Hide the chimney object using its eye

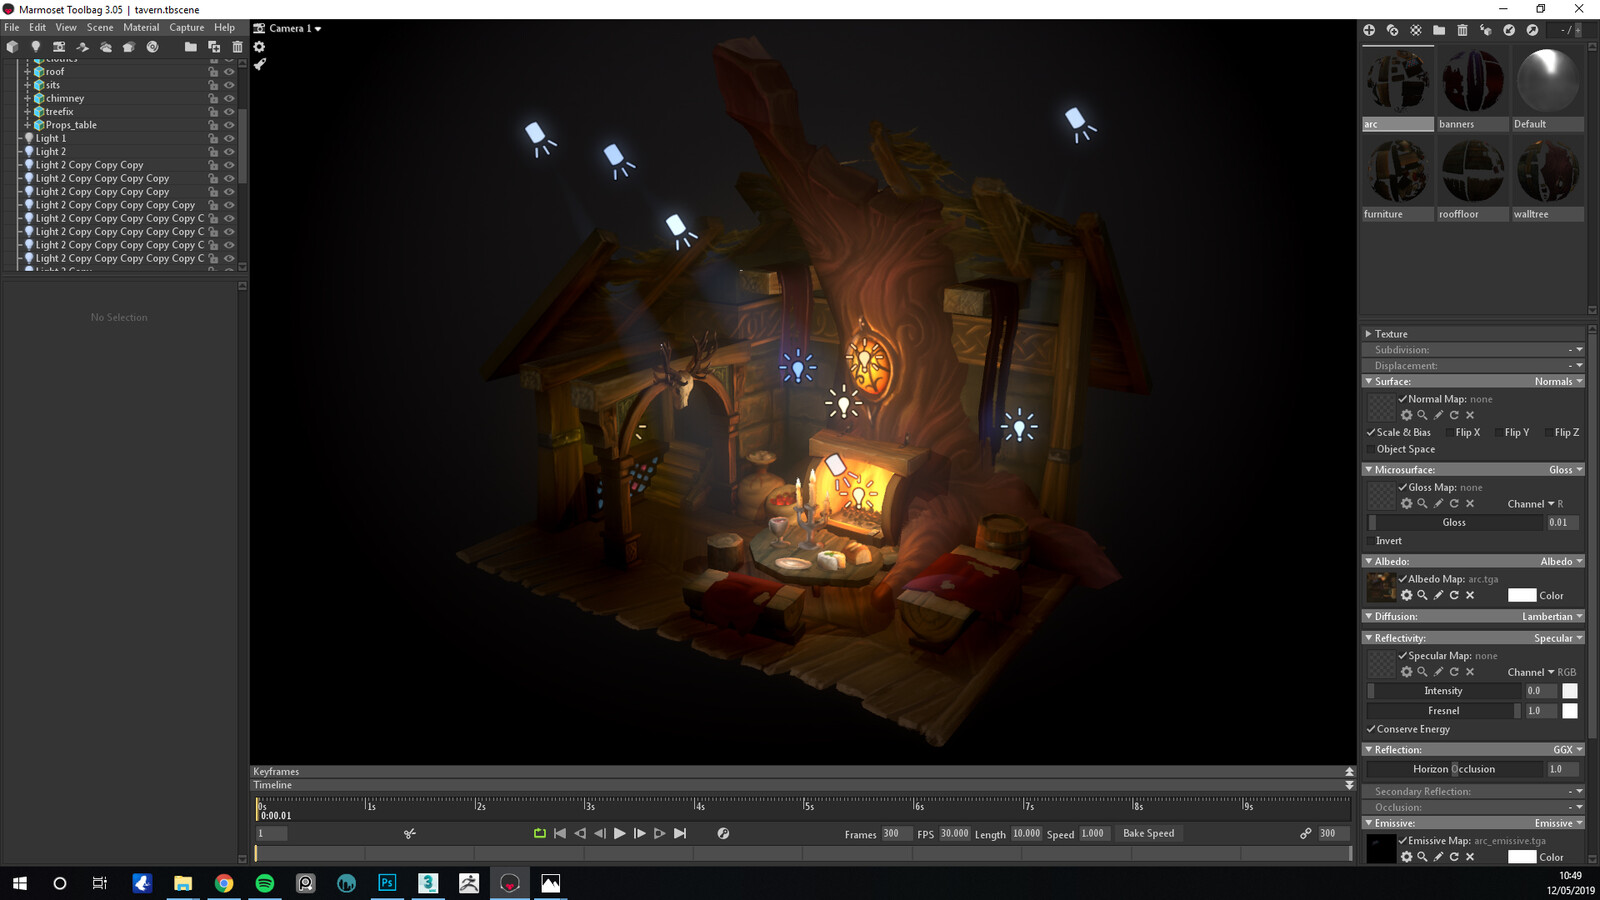pos(229,98)
